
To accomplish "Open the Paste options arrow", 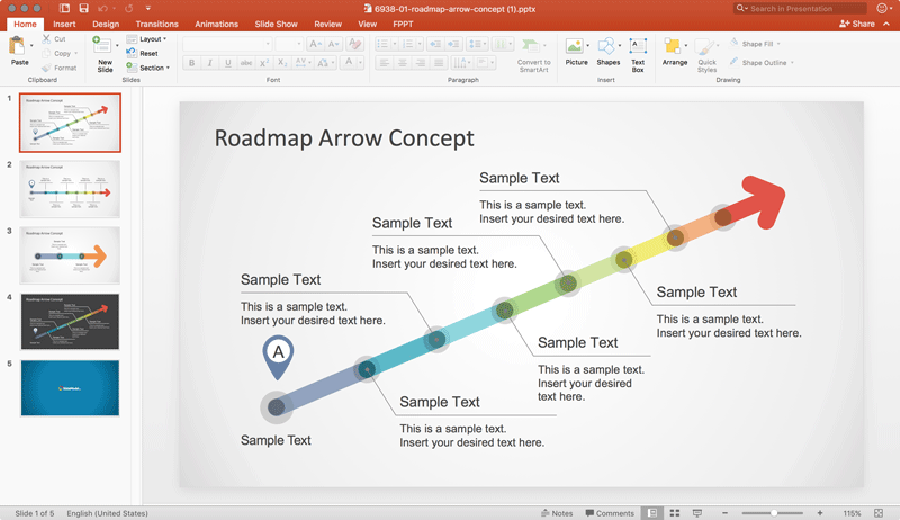I will [32, 45].
